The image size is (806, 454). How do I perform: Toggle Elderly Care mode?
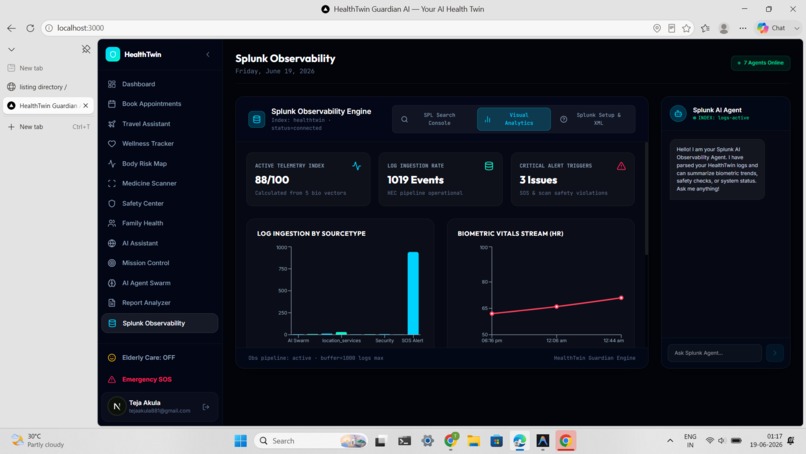(x=159, y=357)
